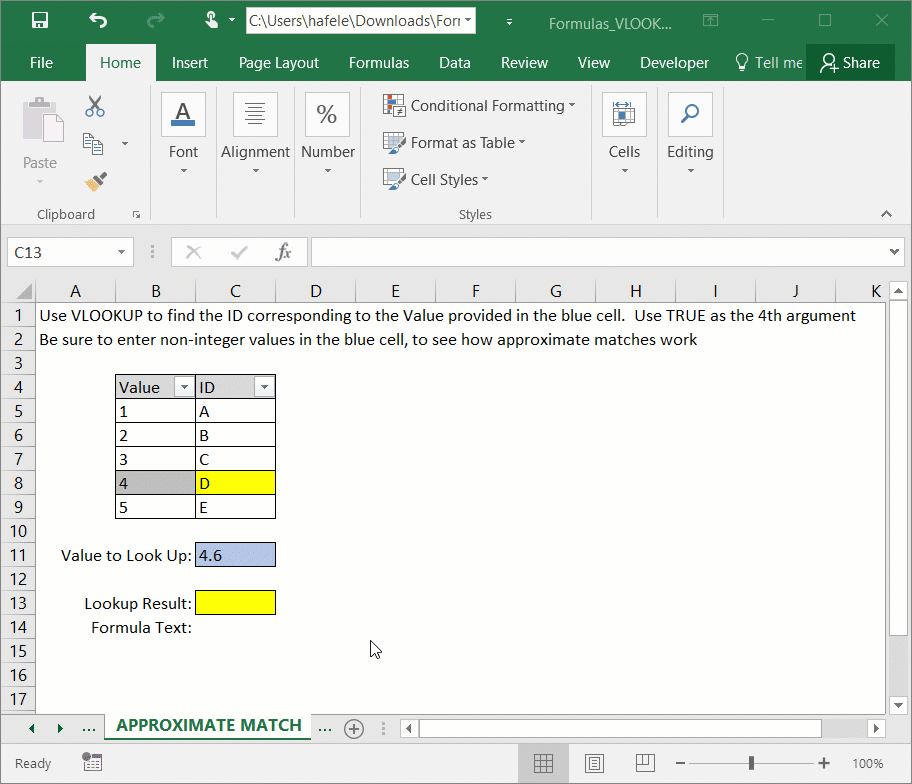Click the Copy icon
The height and width of the screenshot is (784, 912).
[93, 144]
